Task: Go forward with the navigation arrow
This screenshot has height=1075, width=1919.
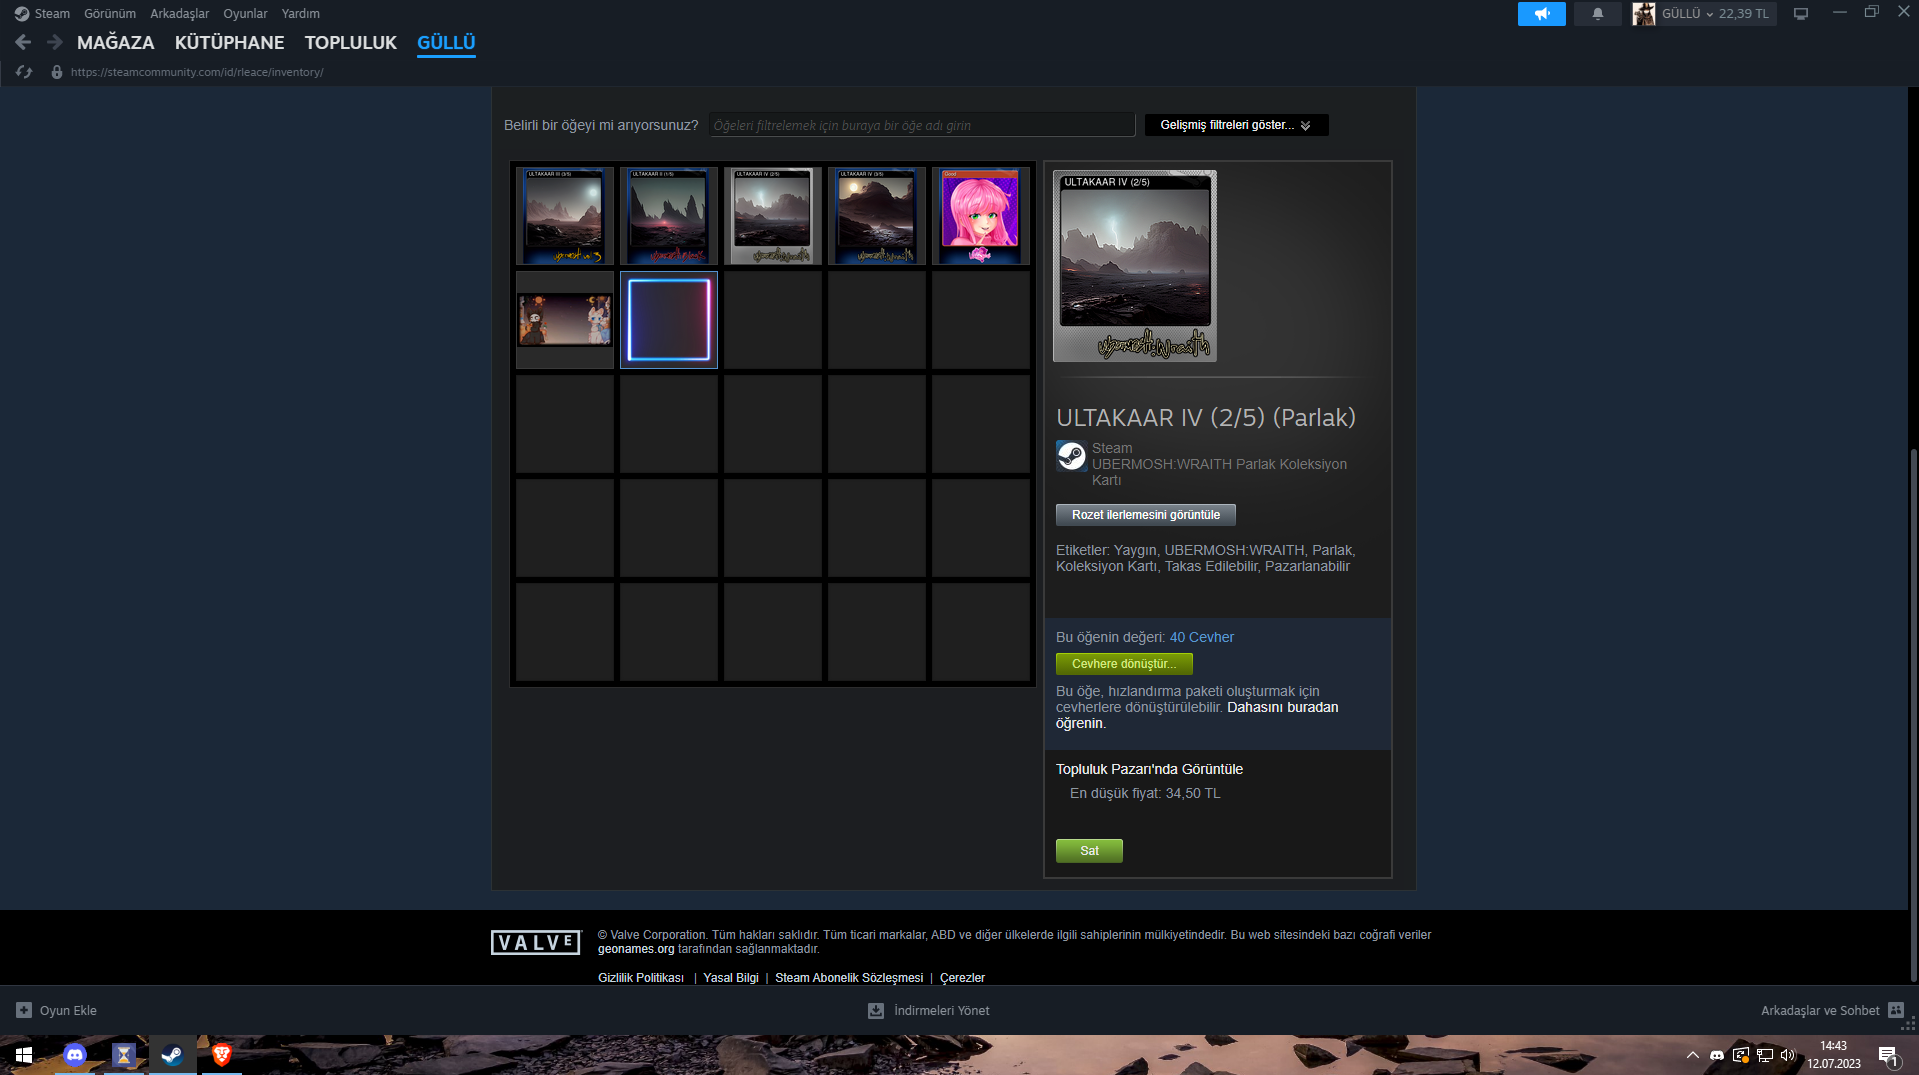Action: (55, 42)
